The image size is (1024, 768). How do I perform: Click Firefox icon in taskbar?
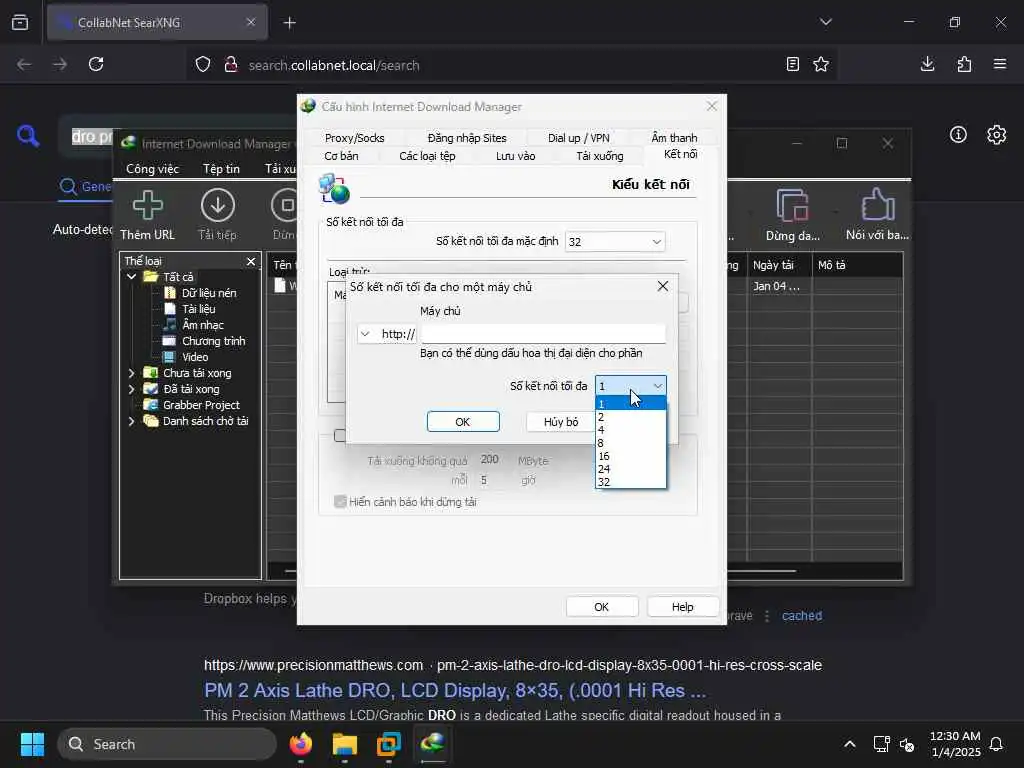pos(301,744)
